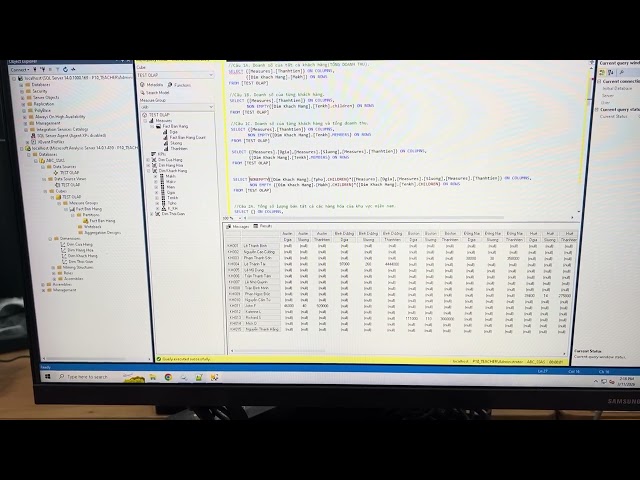Switch to the Messages tab in results pane

click(x=238, y=226)
